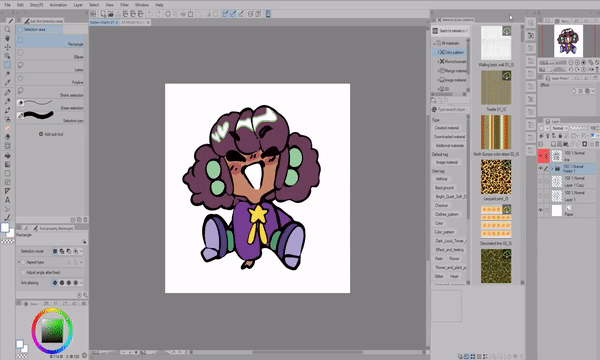
Task: Click the green saturation square in color wheel
Action: 52,331
